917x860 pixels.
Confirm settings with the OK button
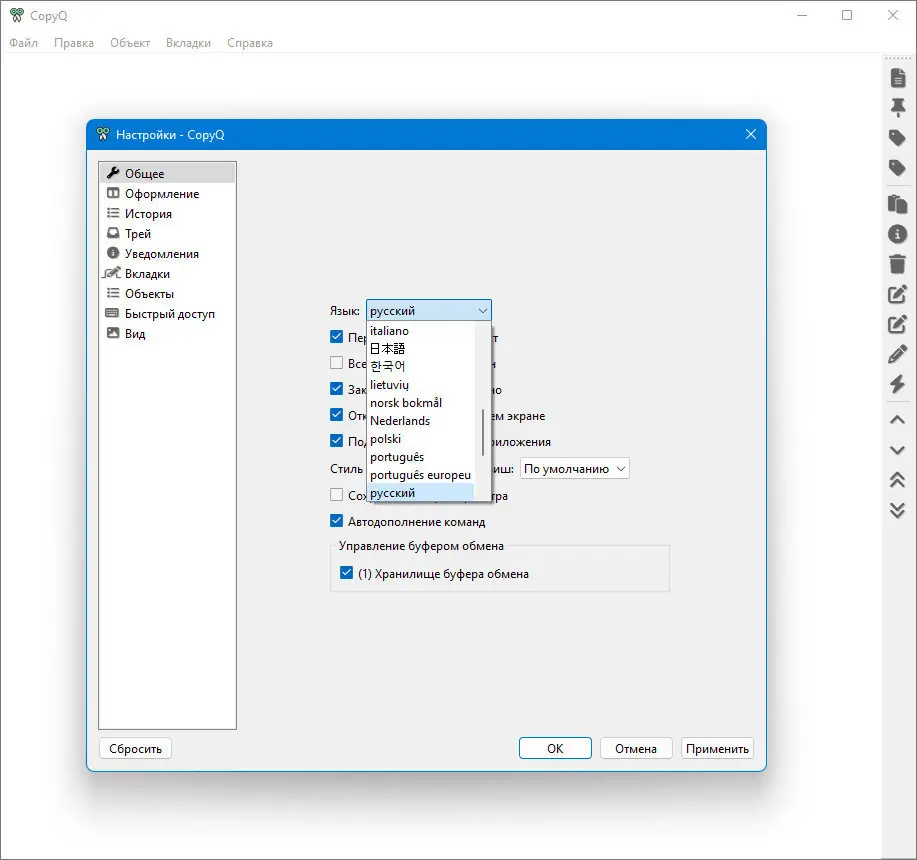click(x=555, y=748)
